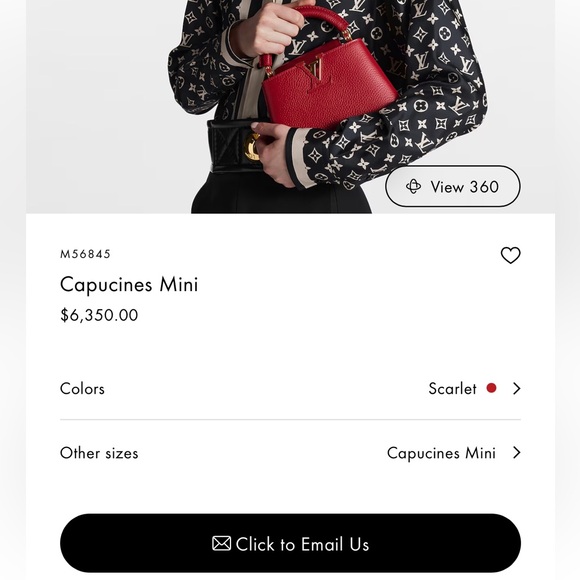Select the red Scarlet color dot
580x580 pixels.
(491, 388)
